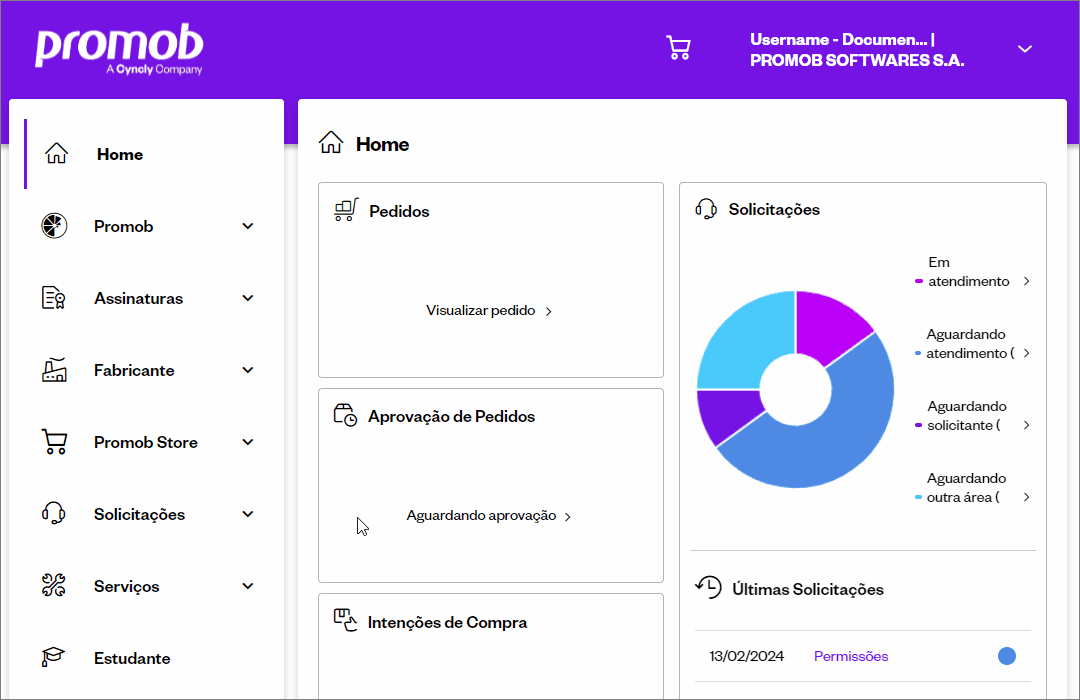Select the purple donut chart segment

click(727, 413)
